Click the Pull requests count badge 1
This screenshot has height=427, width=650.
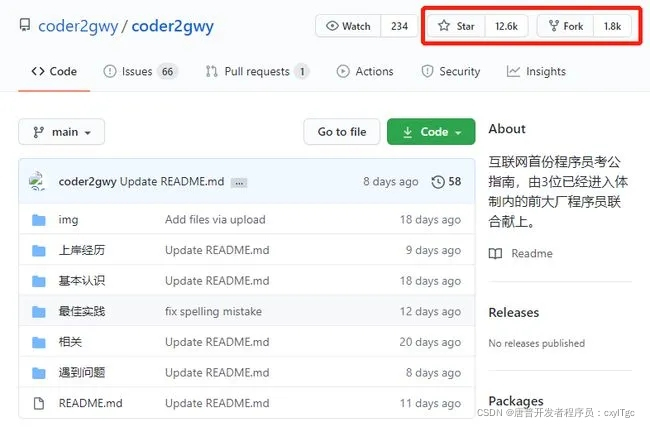point(302,72)
